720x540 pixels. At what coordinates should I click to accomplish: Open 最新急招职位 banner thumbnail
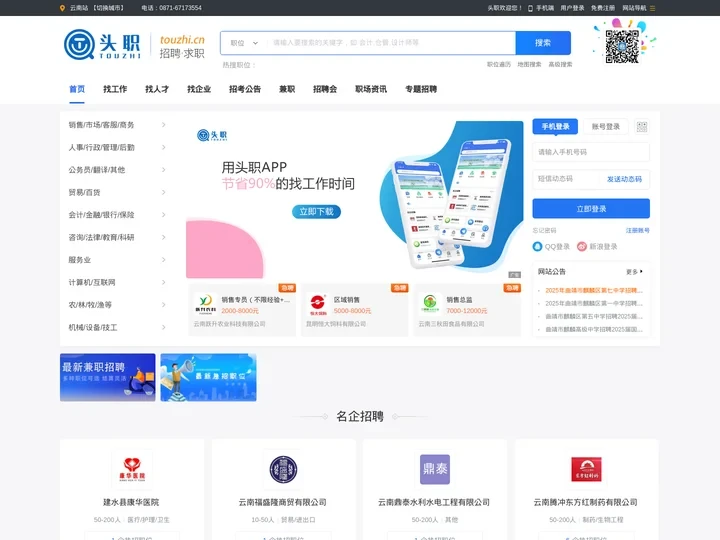(x=208, y=377)
